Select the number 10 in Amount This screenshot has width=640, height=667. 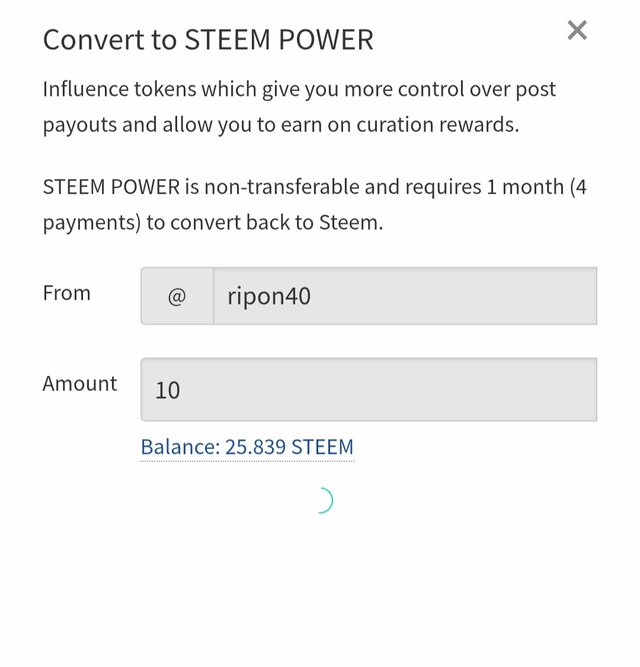pyautogui.click(x=168, y=390)
